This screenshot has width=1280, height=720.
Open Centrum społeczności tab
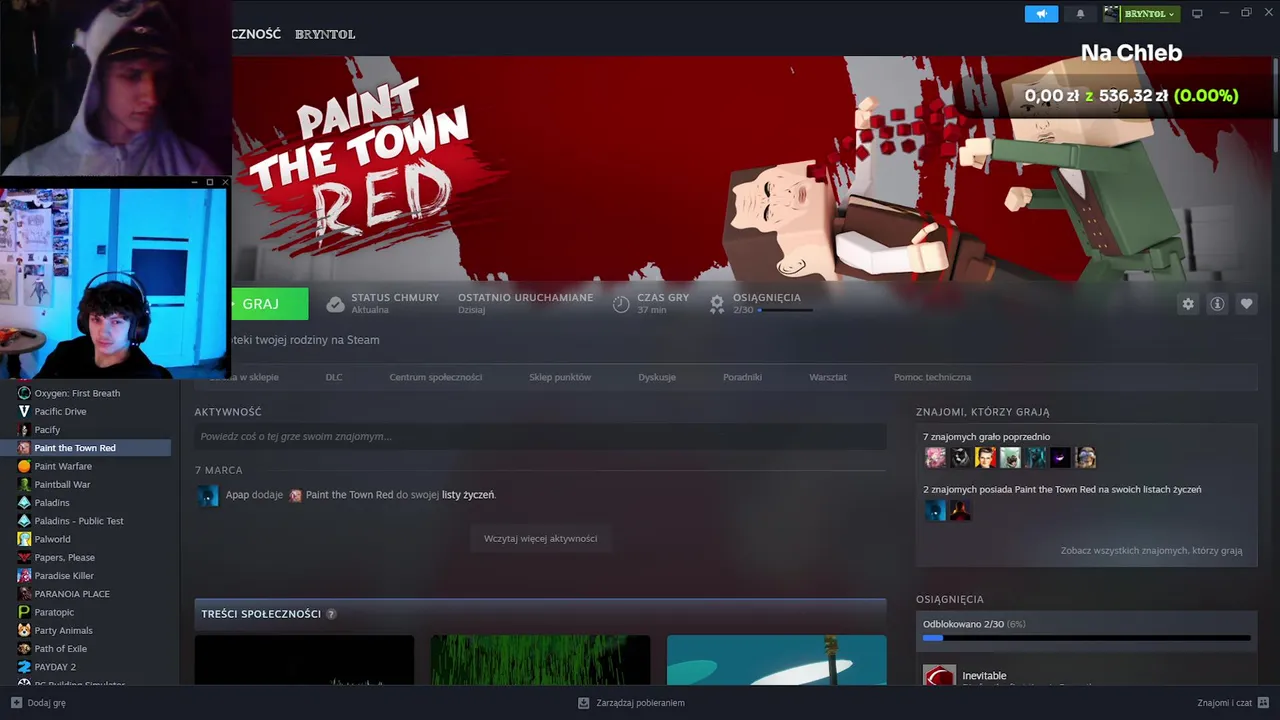point(436,377)
